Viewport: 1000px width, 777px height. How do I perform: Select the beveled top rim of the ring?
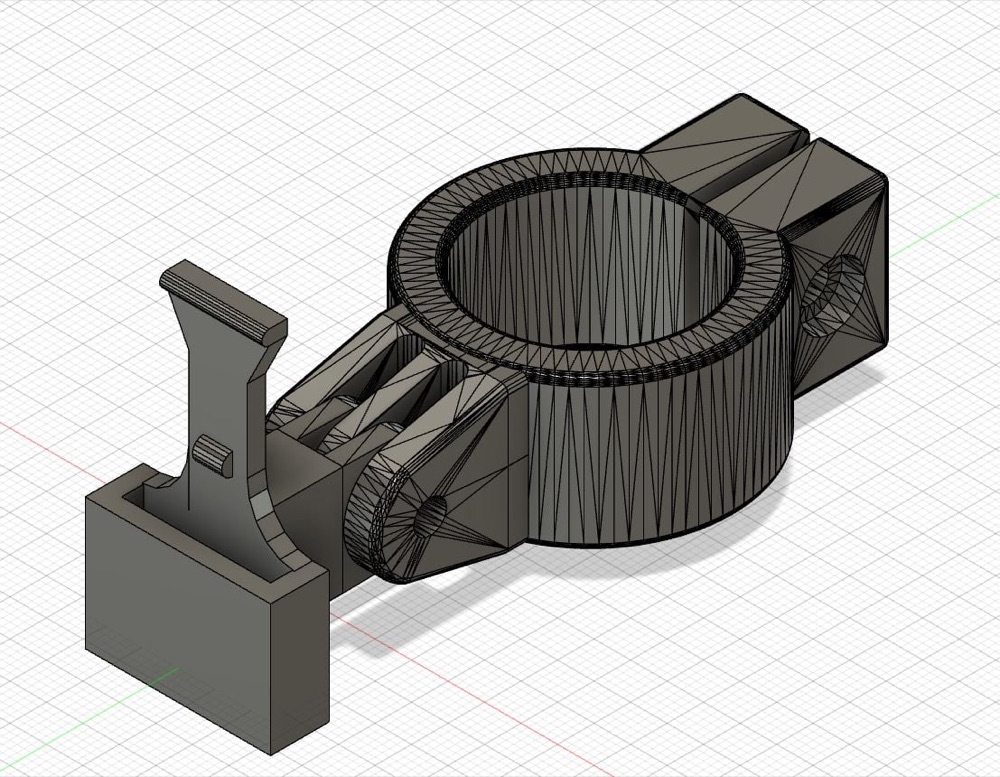590,267
